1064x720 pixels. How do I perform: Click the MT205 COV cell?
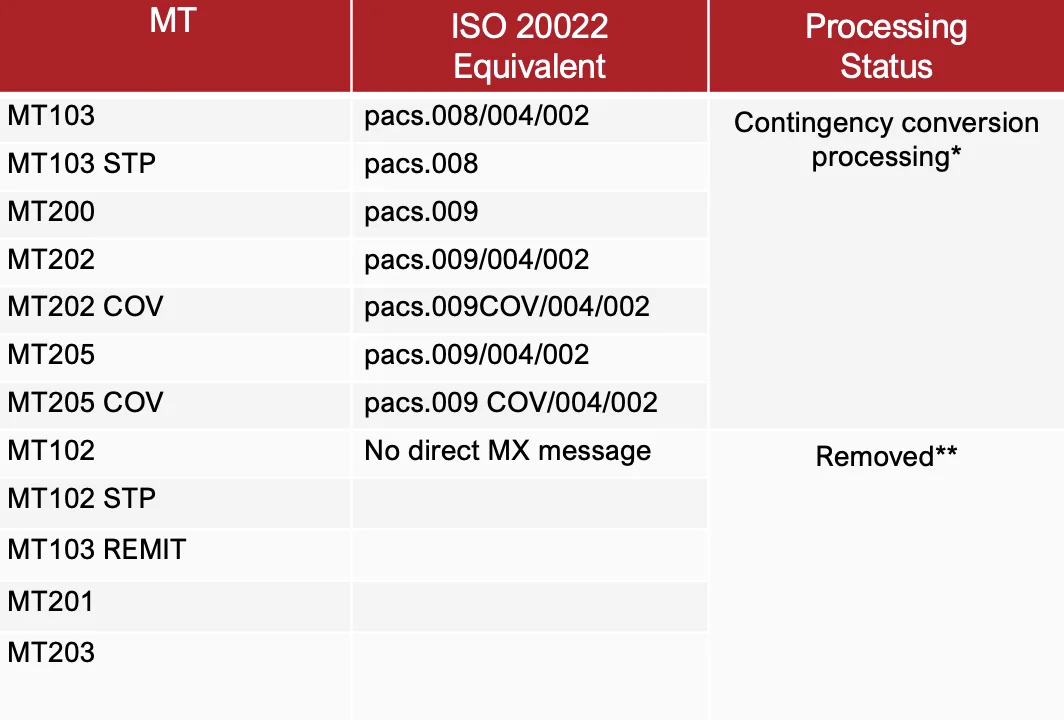click(x=85, y=402)
